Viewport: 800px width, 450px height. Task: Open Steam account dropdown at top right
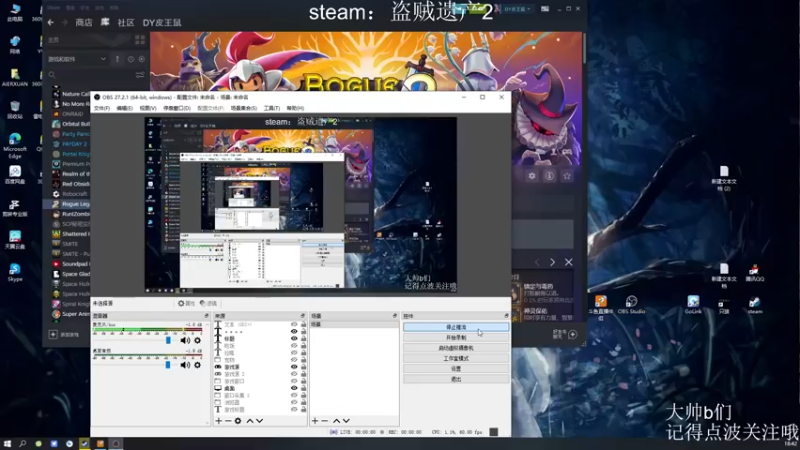tap(517, 9)
